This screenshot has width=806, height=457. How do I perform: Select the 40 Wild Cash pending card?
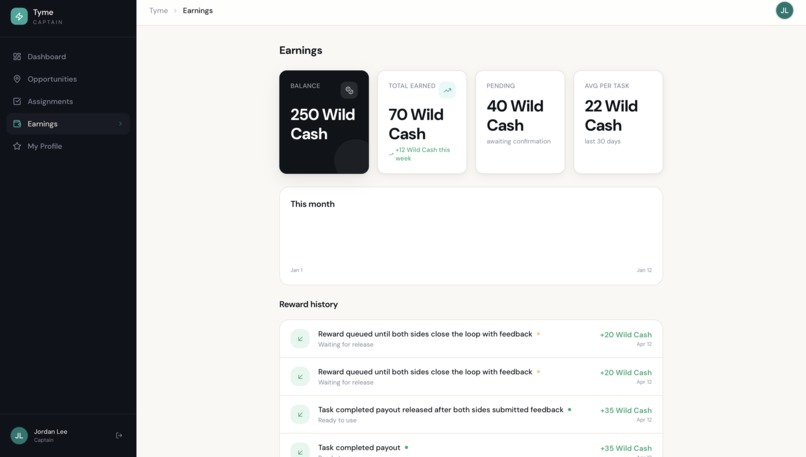pyautogui.click(x=520, y=122)
